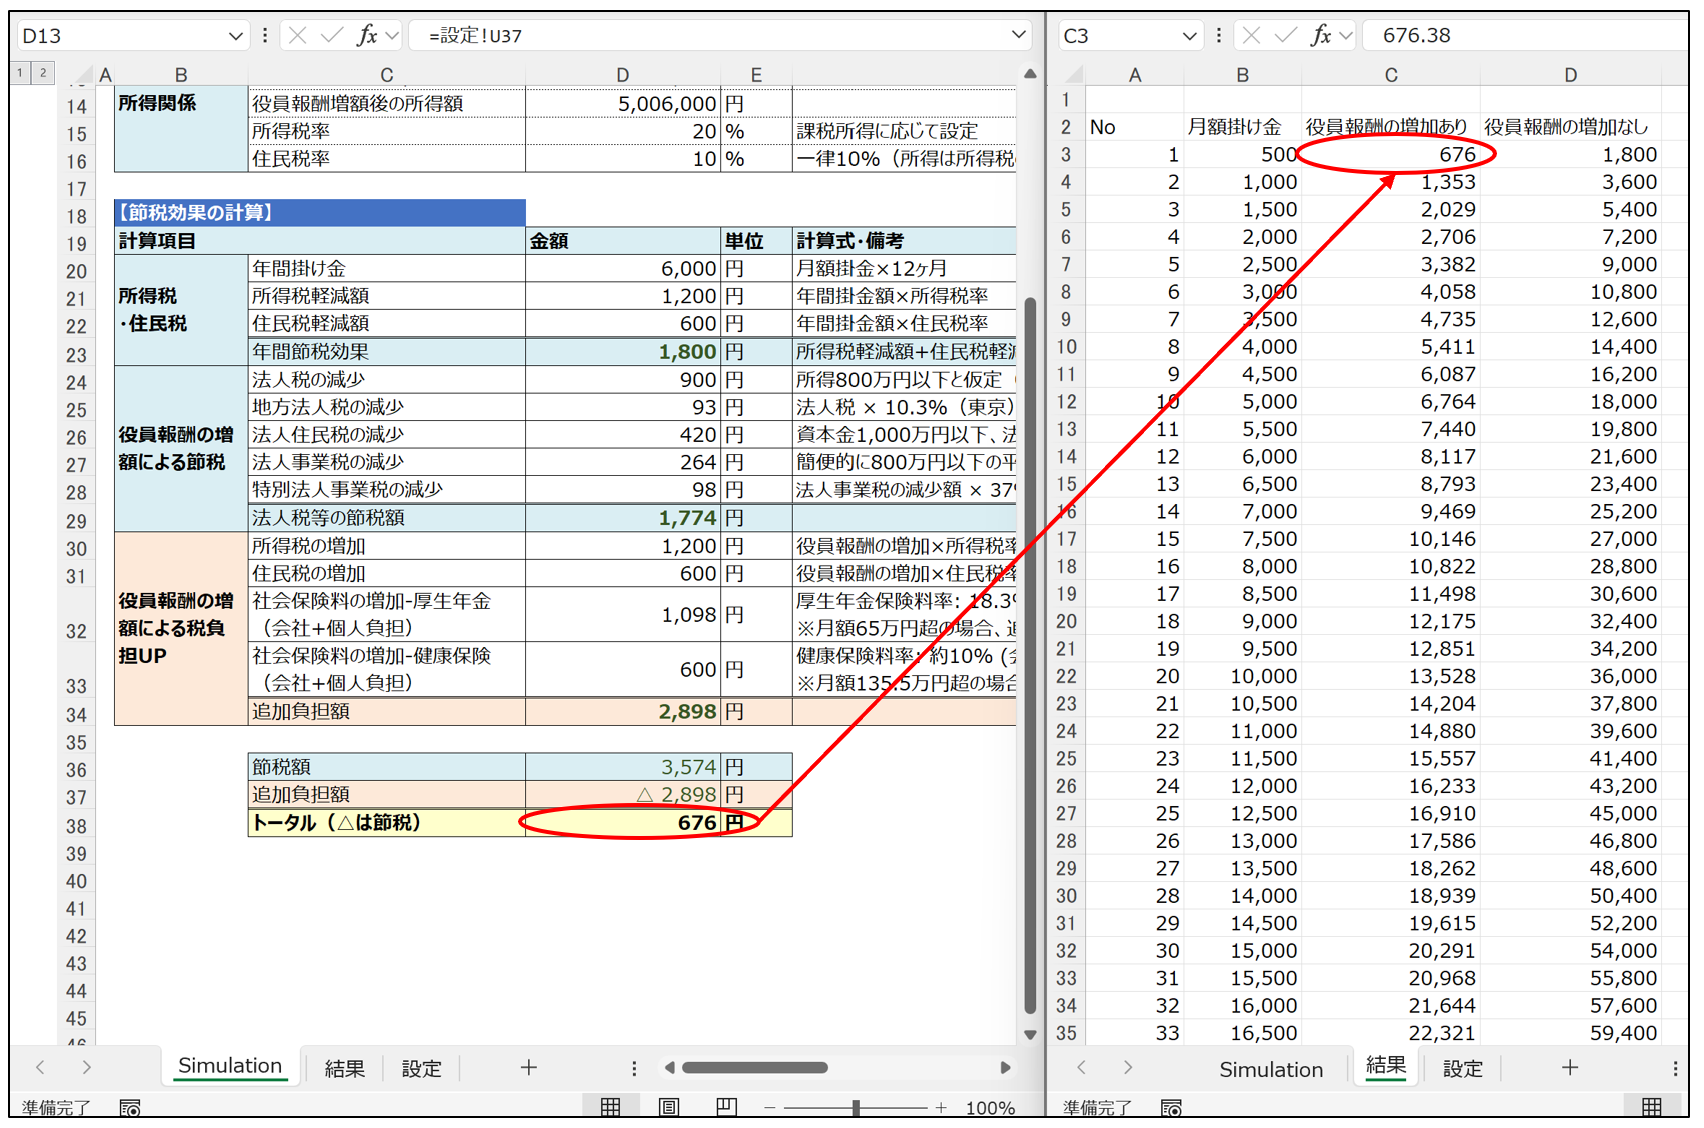Toggle outline level 2 button
Image resolution: width=1704 pixels, height=1128 pixels.
43,72
